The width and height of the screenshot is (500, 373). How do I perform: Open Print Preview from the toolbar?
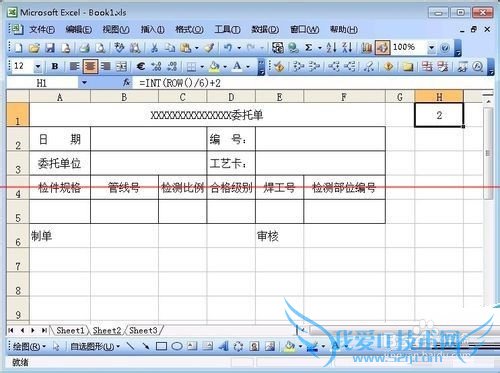click(100, 48)
